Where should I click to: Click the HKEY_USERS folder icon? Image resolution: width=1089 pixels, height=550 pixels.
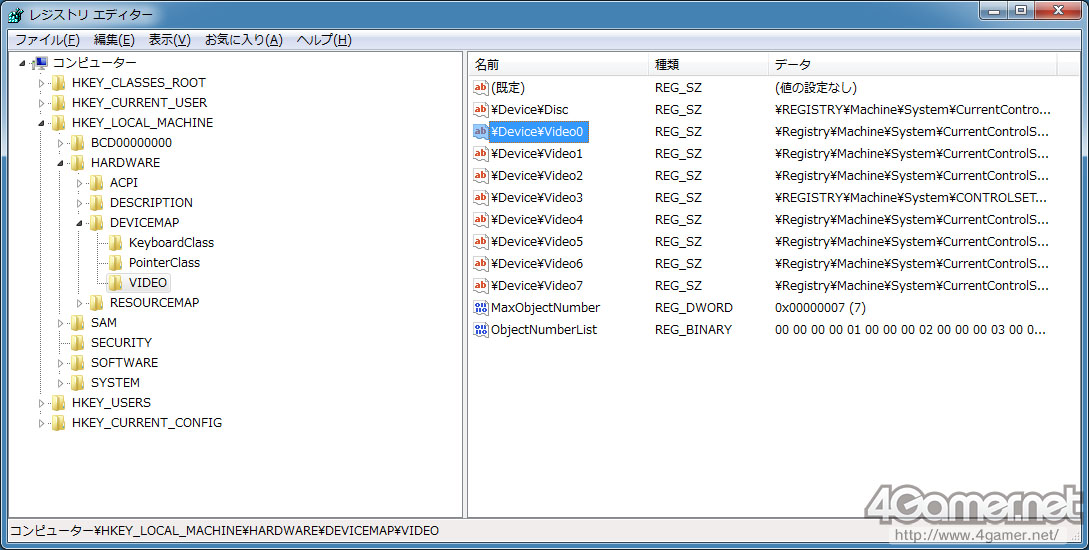pyautogui.click(x=59, y=403)
